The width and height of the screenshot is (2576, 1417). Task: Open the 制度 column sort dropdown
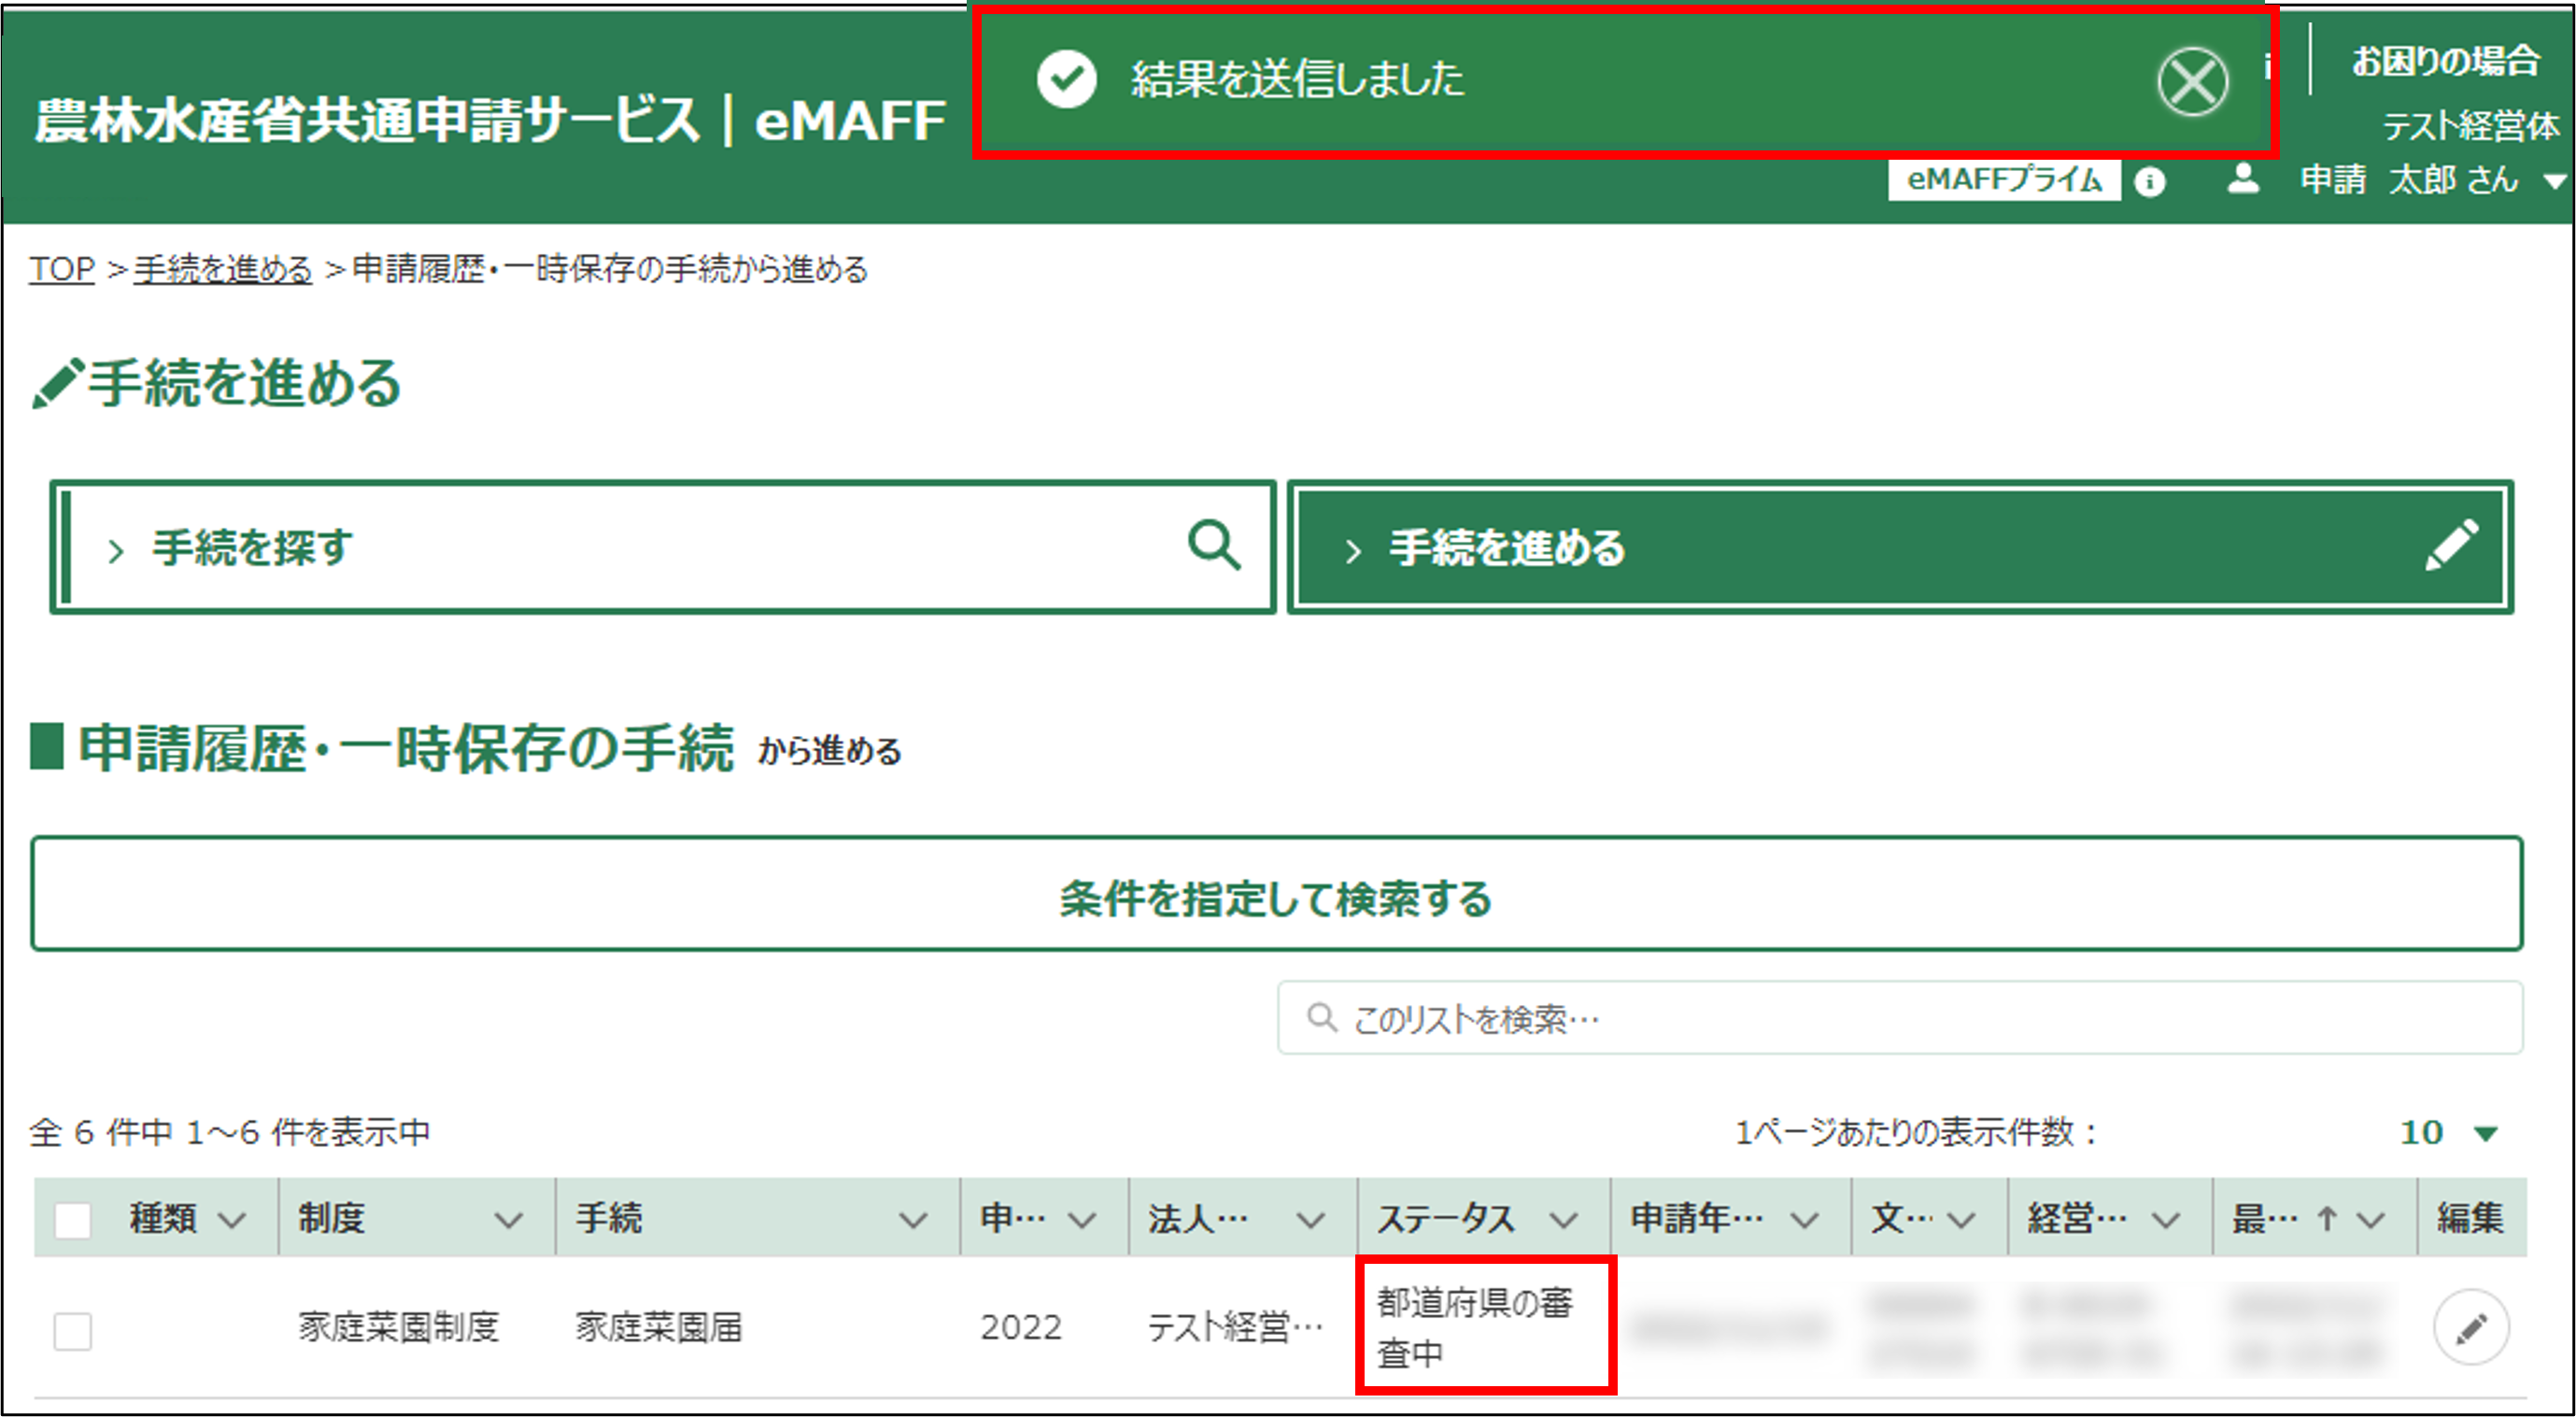(x=510, y=1219)
